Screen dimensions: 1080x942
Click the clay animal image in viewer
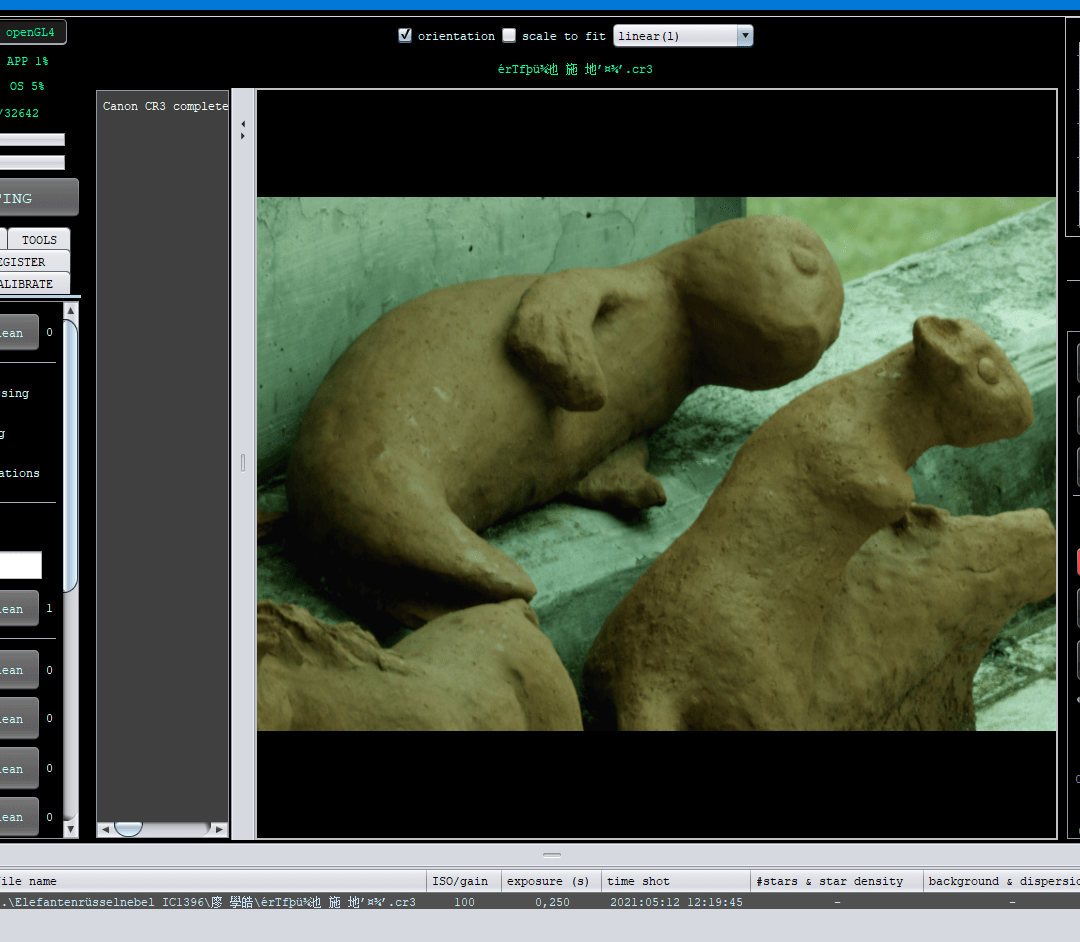(x=656, y=464)
